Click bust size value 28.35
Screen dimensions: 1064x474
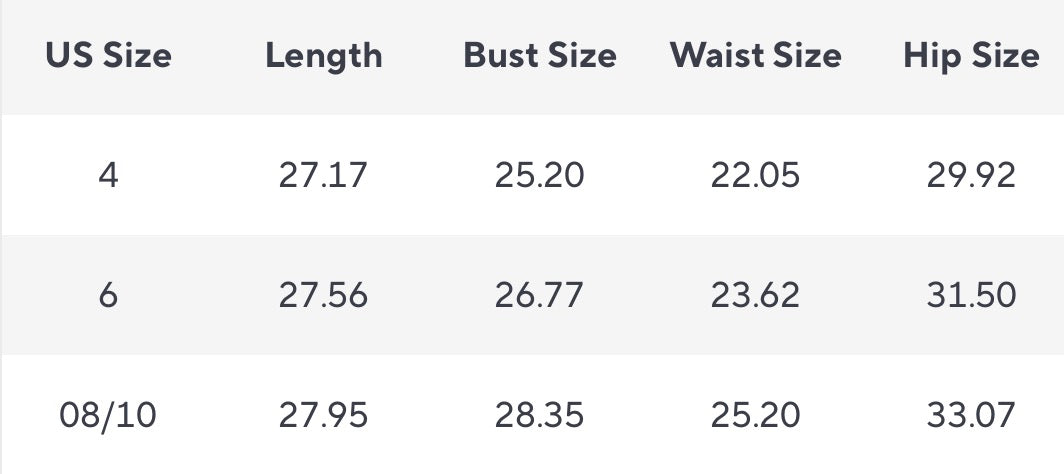coord(540,414)
